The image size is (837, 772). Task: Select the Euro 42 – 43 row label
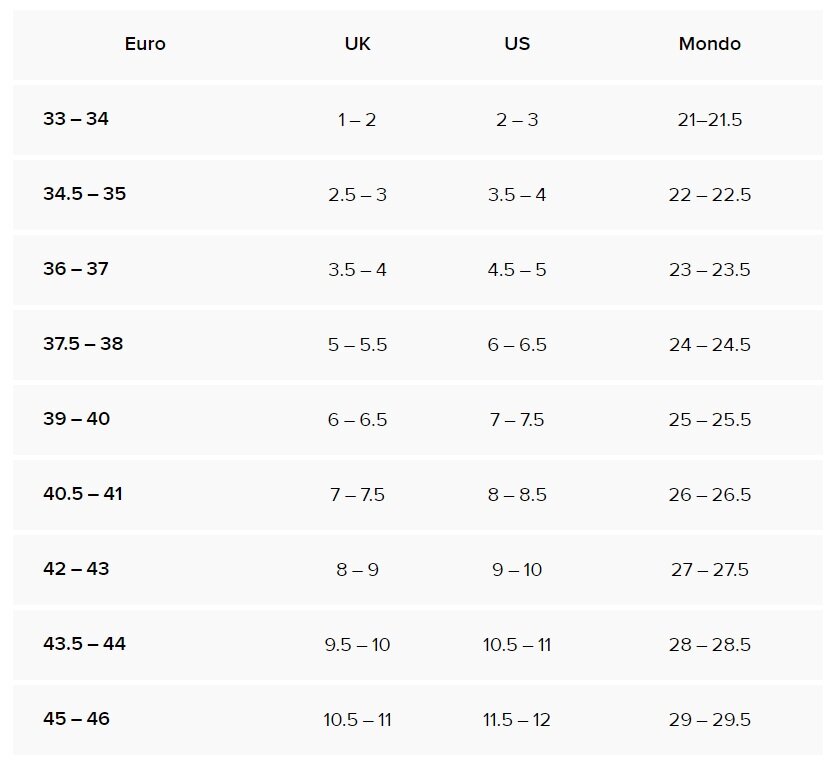coord(76,569)
